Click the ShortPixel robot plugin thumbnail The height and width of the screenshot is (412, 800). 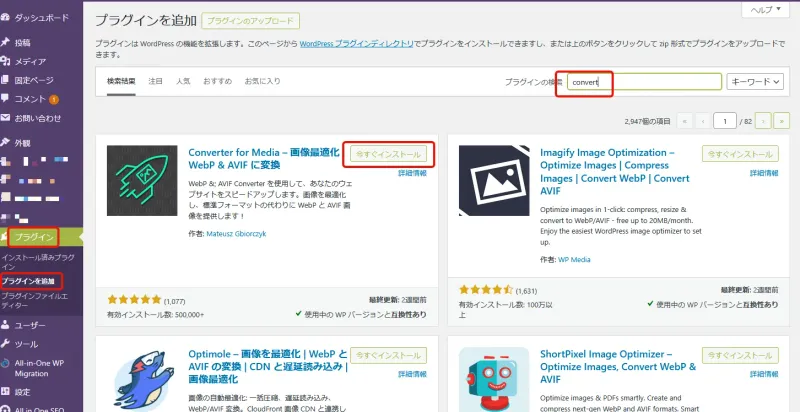coord(494,380)
